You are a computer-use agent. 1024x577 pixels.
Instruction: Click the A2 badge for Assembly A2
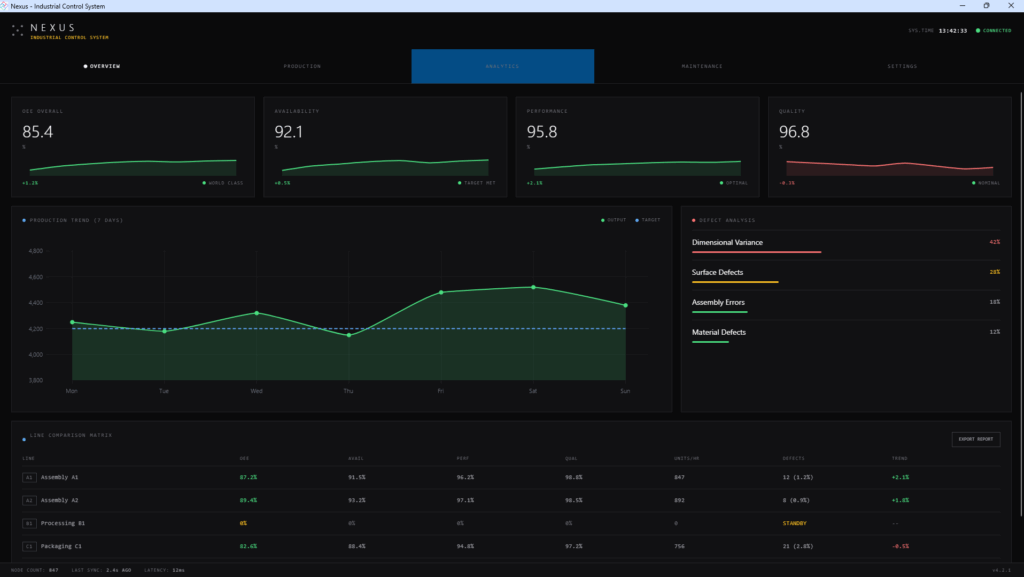click(x=29, y=500)
